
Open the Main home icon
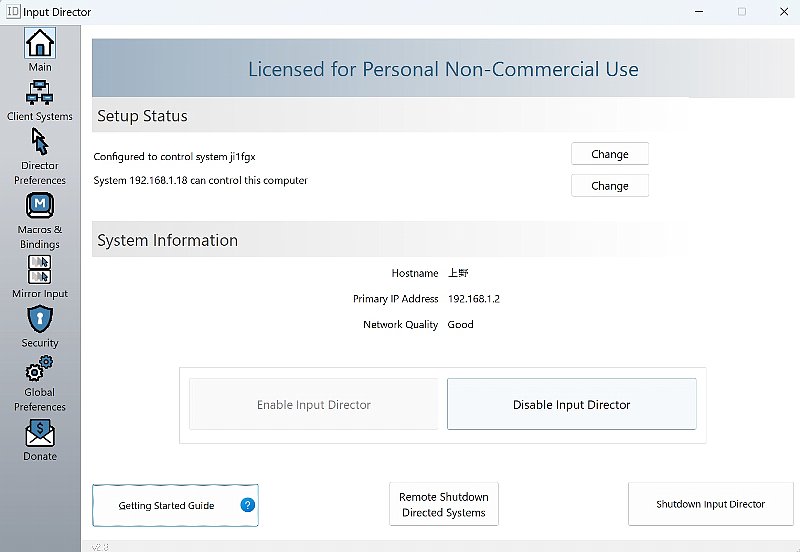(x=40, y=43)
